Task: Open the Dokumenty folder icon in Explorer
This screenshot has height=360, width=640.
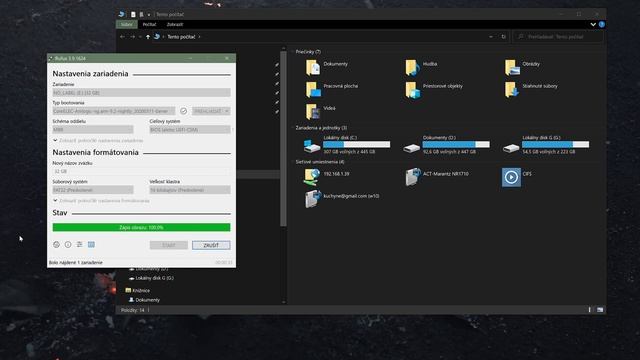Action: 313,67
